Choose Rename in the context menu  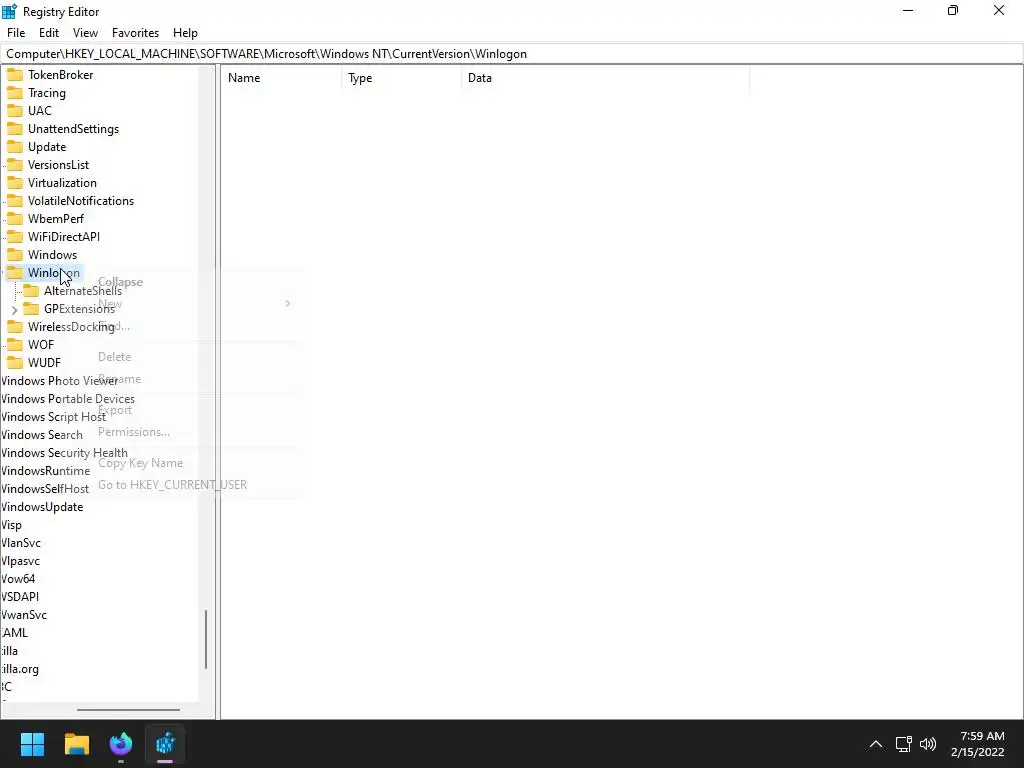coord(120,379)
